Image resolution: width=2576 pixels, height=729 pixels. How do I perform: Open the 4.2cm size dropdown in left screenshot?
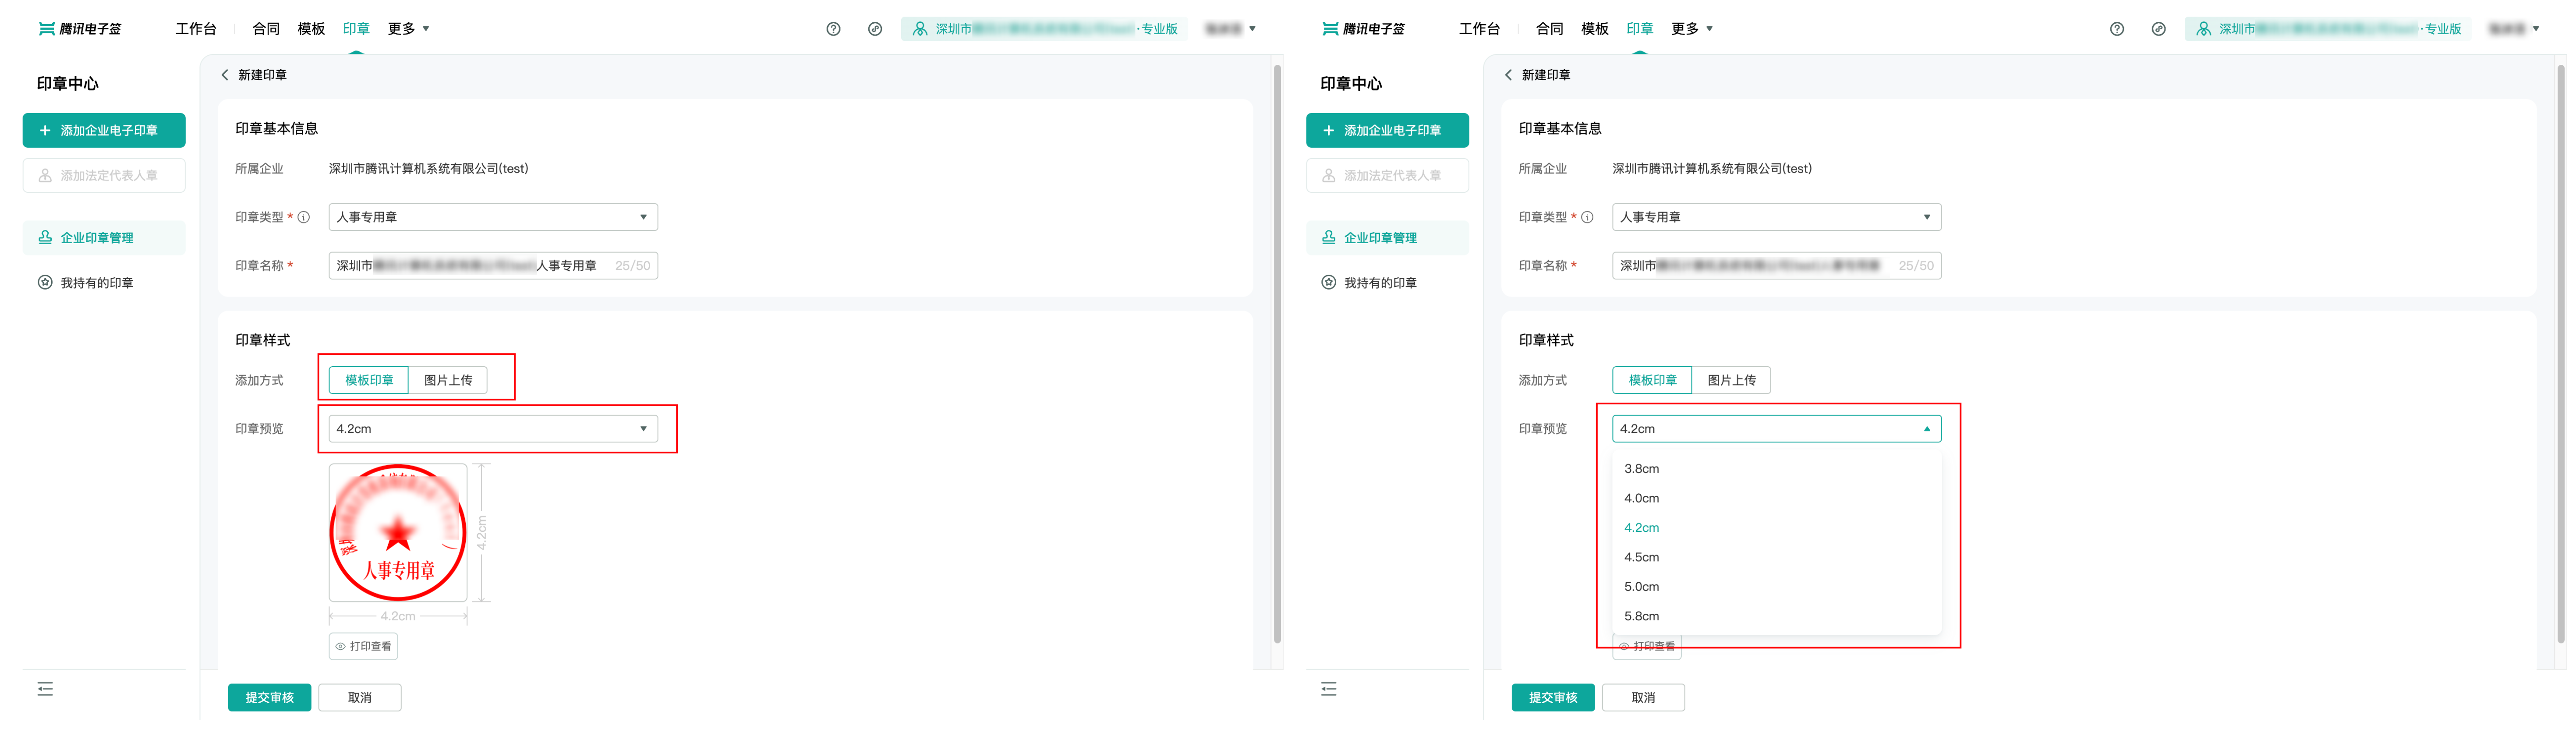pos(493,429)
